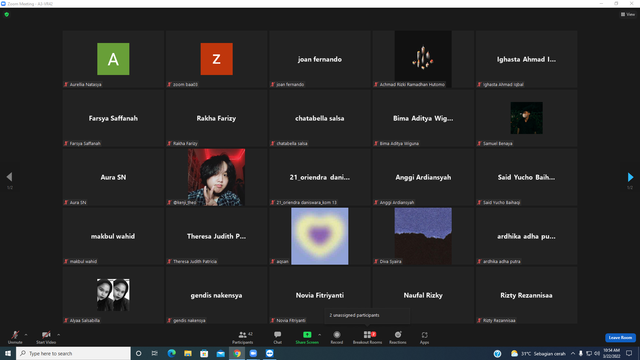Click makbul wahid participant tile
This screenshot has height=360, width=640.
pyautogui.click(x=113, y=236)
